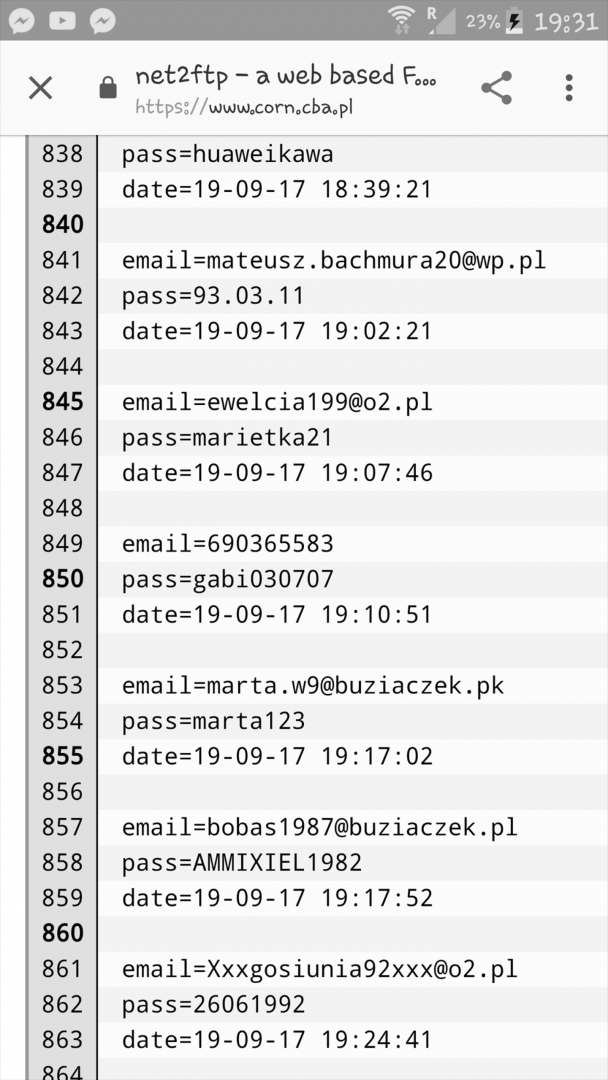Click the date entry on line 839
608x1080 pixels.
click(x=276, y=189)
